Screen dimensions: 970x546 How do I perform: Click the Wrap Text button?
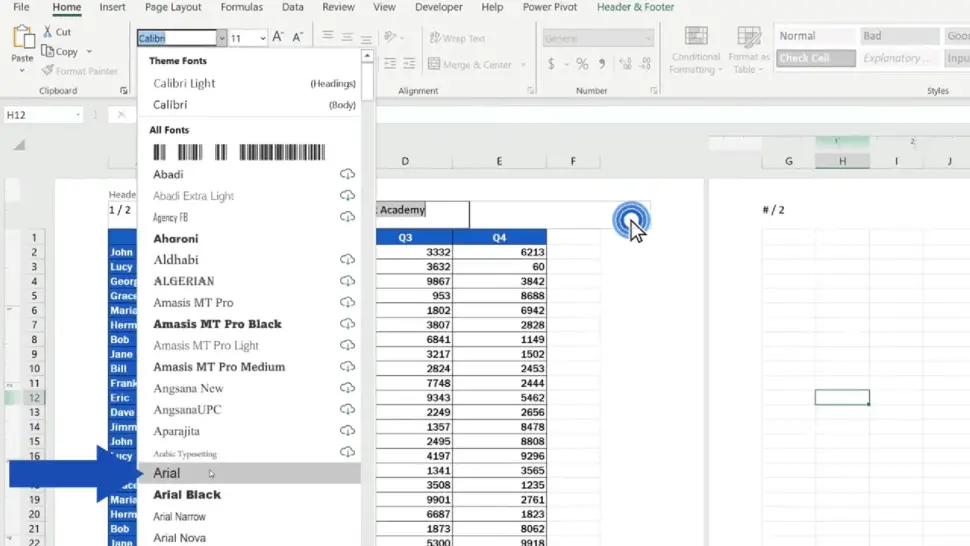[x=457, y=38]
